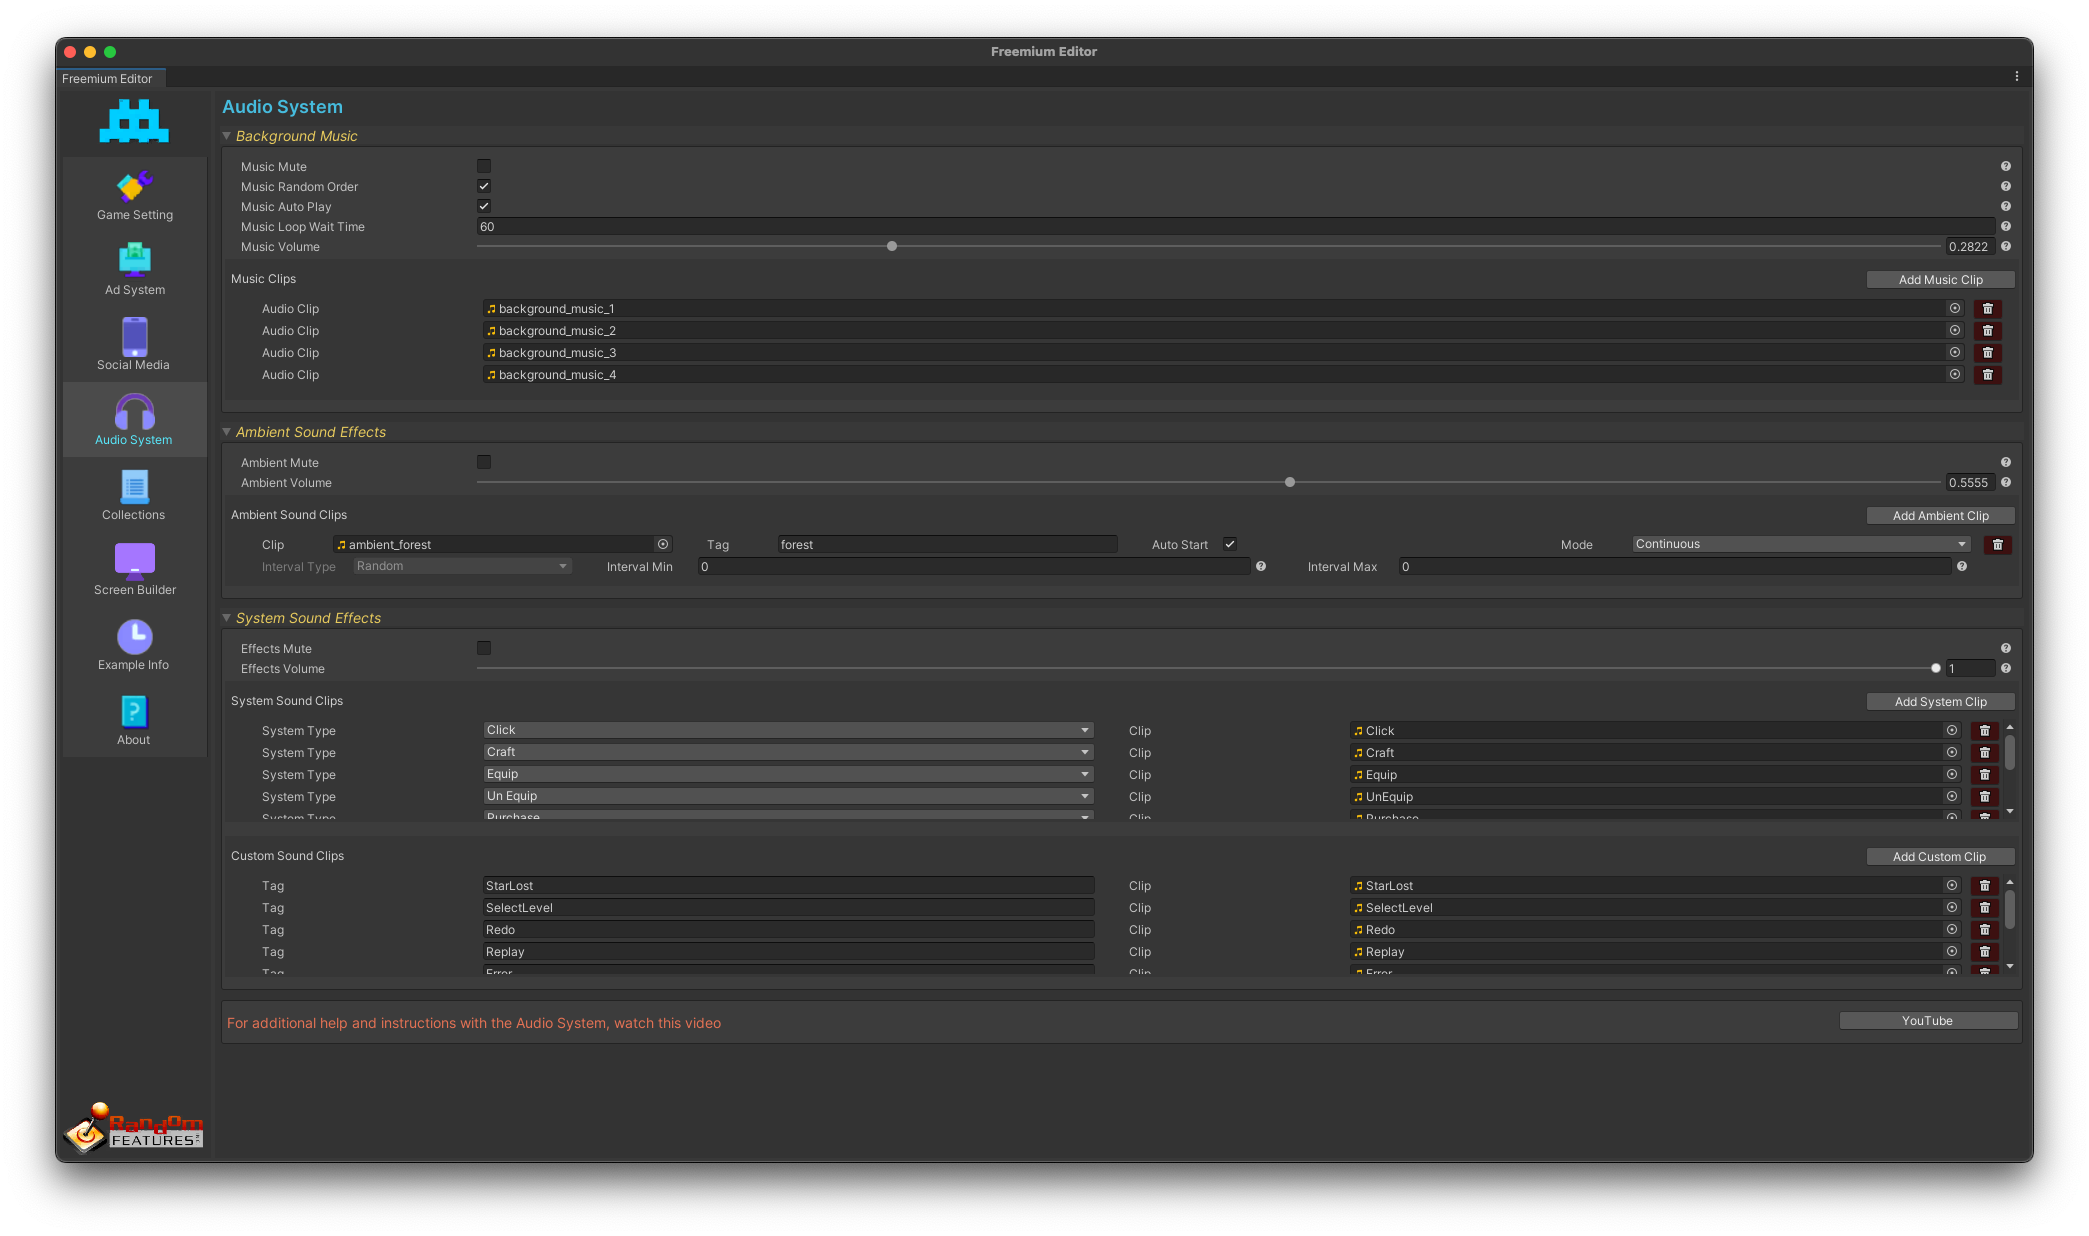This screenshot has width=2089, height=1236.
Task: Collapse the Background Music section
Action: (227, 136)
